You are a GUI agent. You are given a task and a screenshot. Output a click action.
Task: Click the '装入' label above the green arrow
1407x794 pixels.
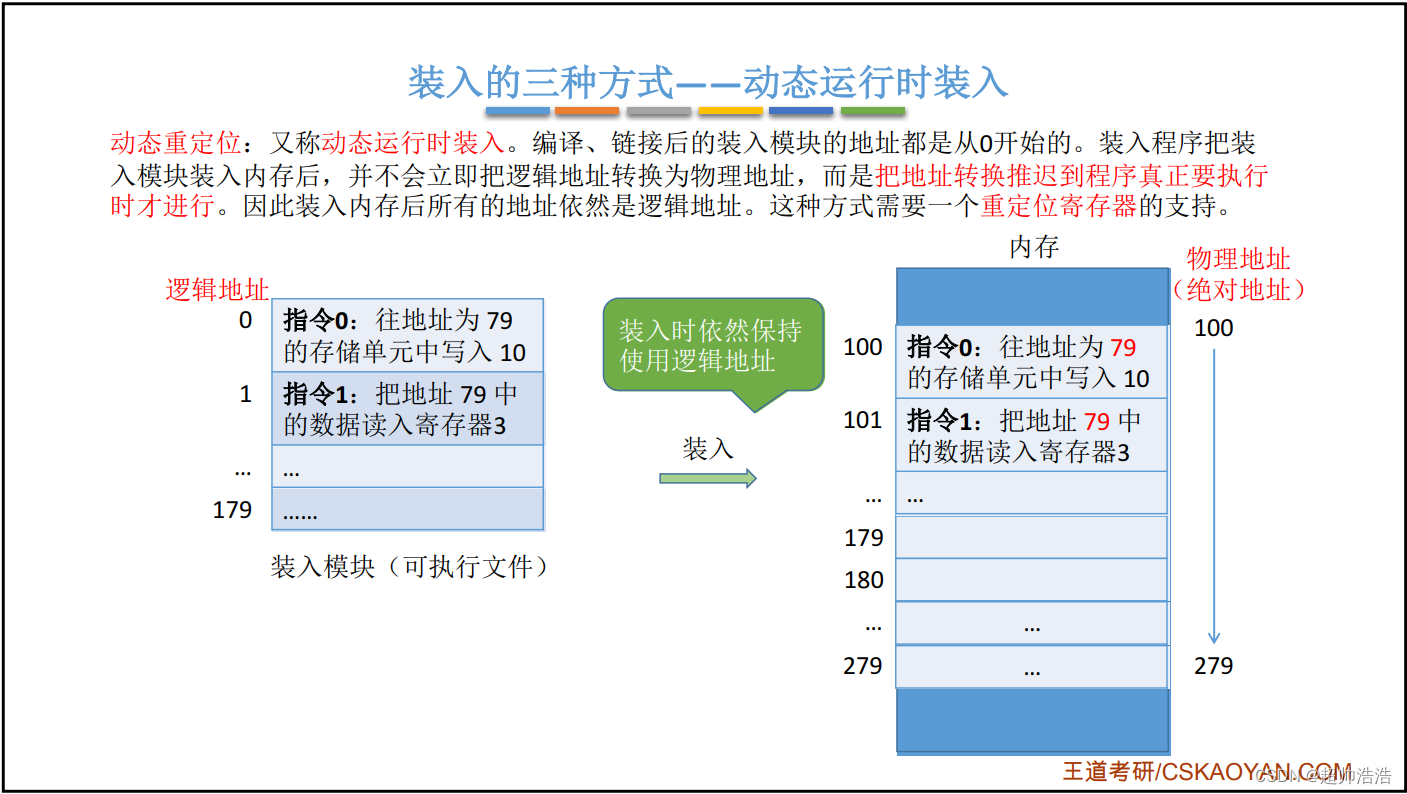pos(708,449)
